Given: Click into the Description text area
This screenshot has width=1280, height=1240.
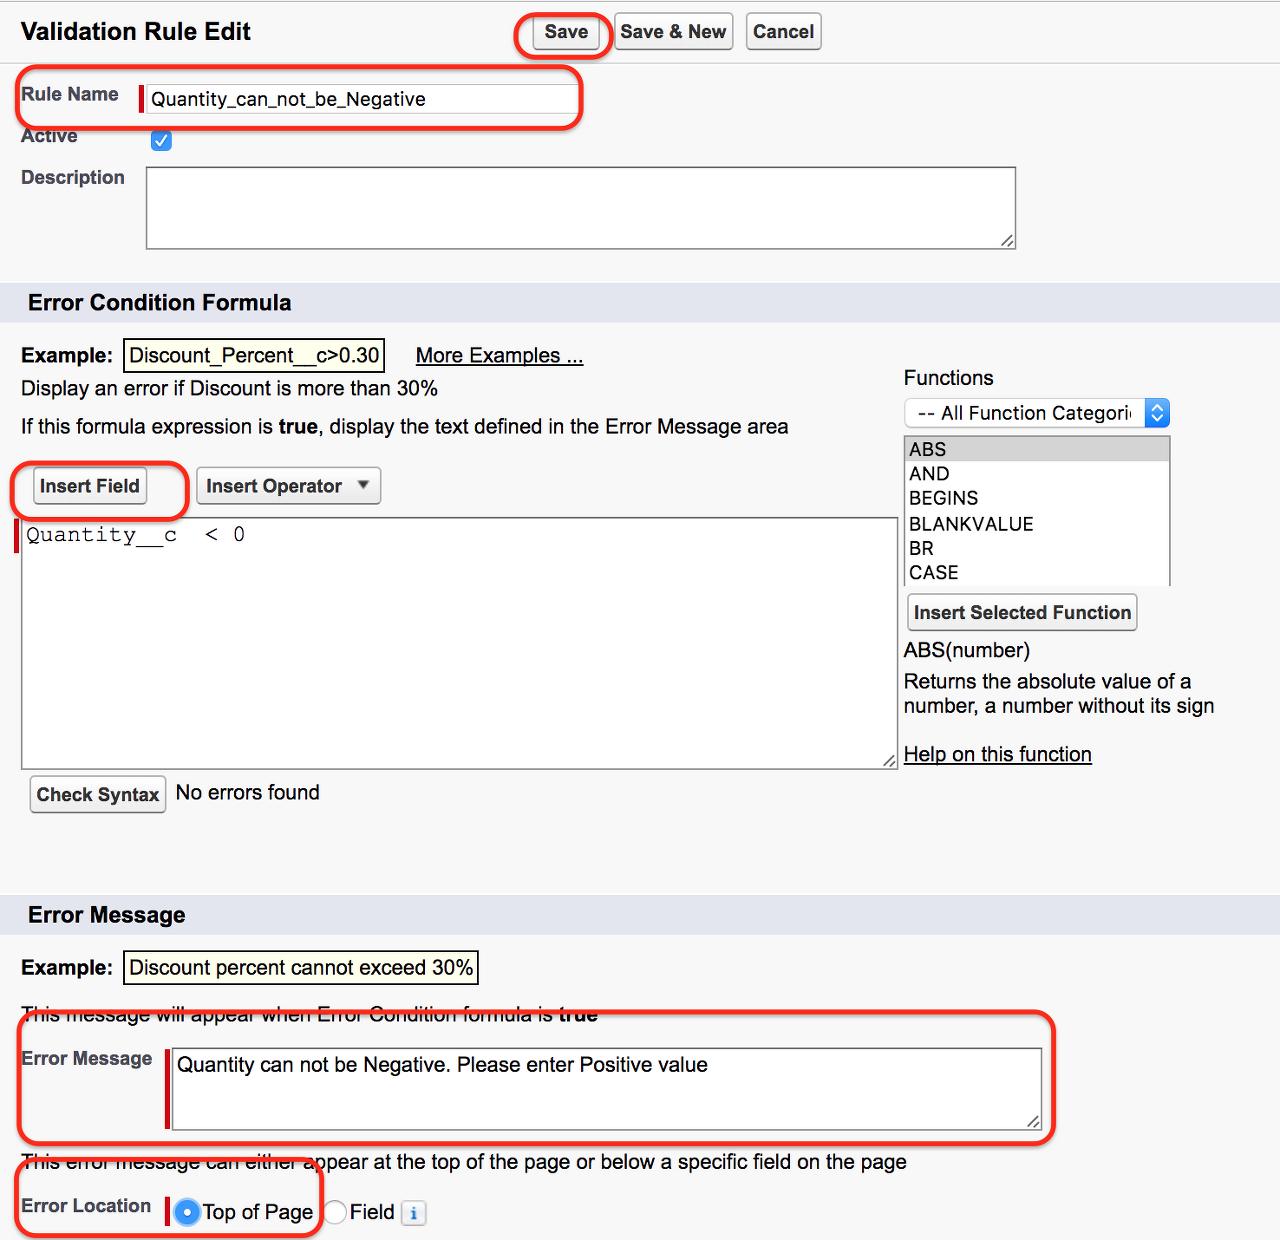Looking at the screenshot, I should click(x=581, y=208).
